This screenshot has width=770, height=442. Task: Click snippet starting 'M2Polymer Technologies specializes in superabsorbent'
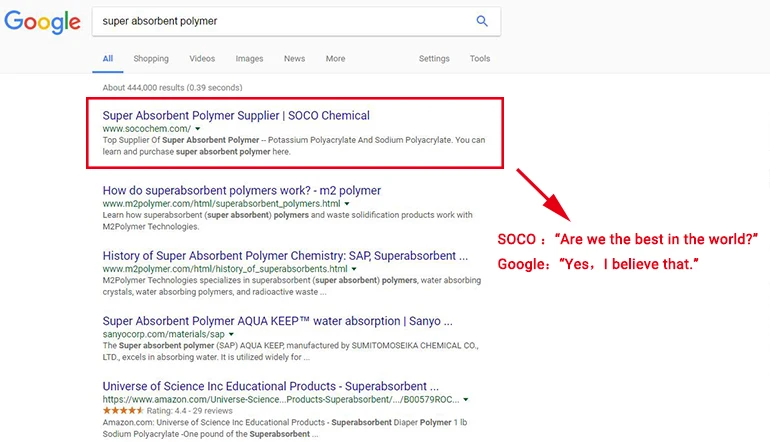pos(292,286)
